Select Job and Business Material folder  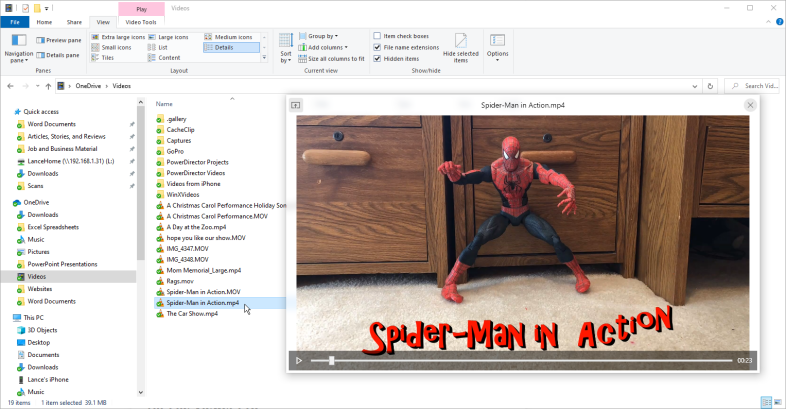(x=62, y=149)
